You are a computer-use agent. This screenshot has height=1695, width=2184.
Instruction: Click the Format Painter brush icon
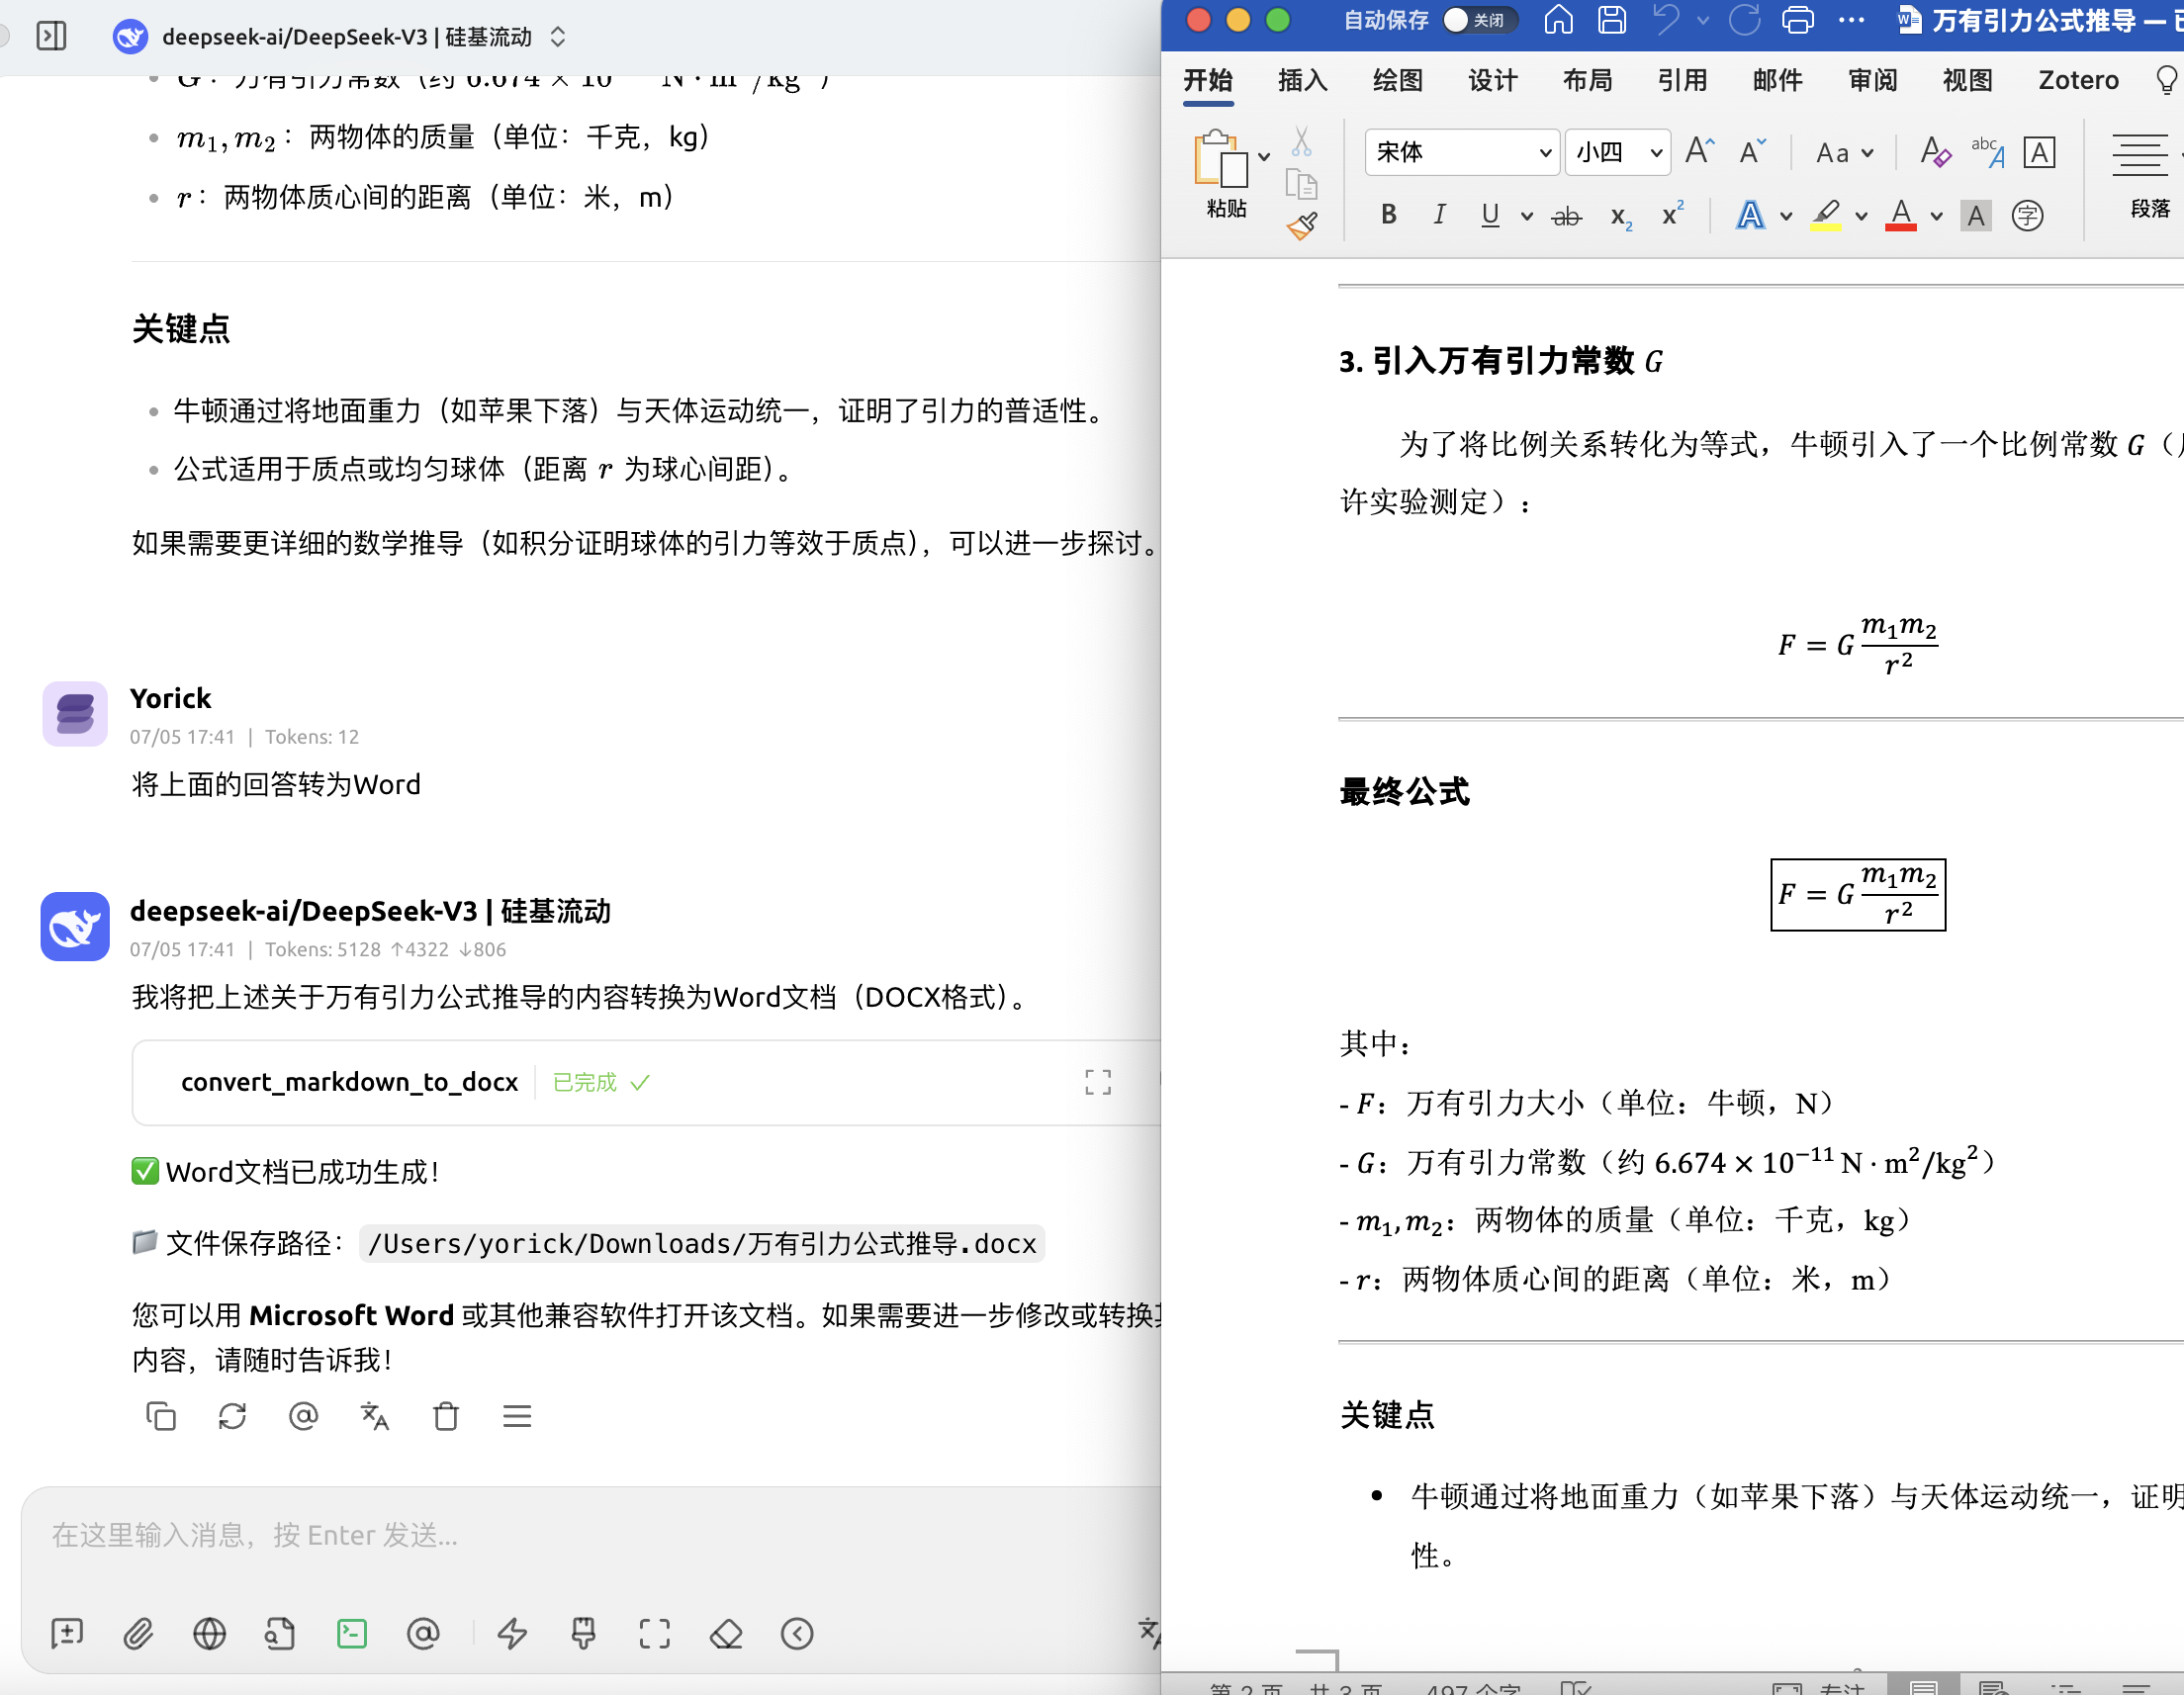point(1302,226)
